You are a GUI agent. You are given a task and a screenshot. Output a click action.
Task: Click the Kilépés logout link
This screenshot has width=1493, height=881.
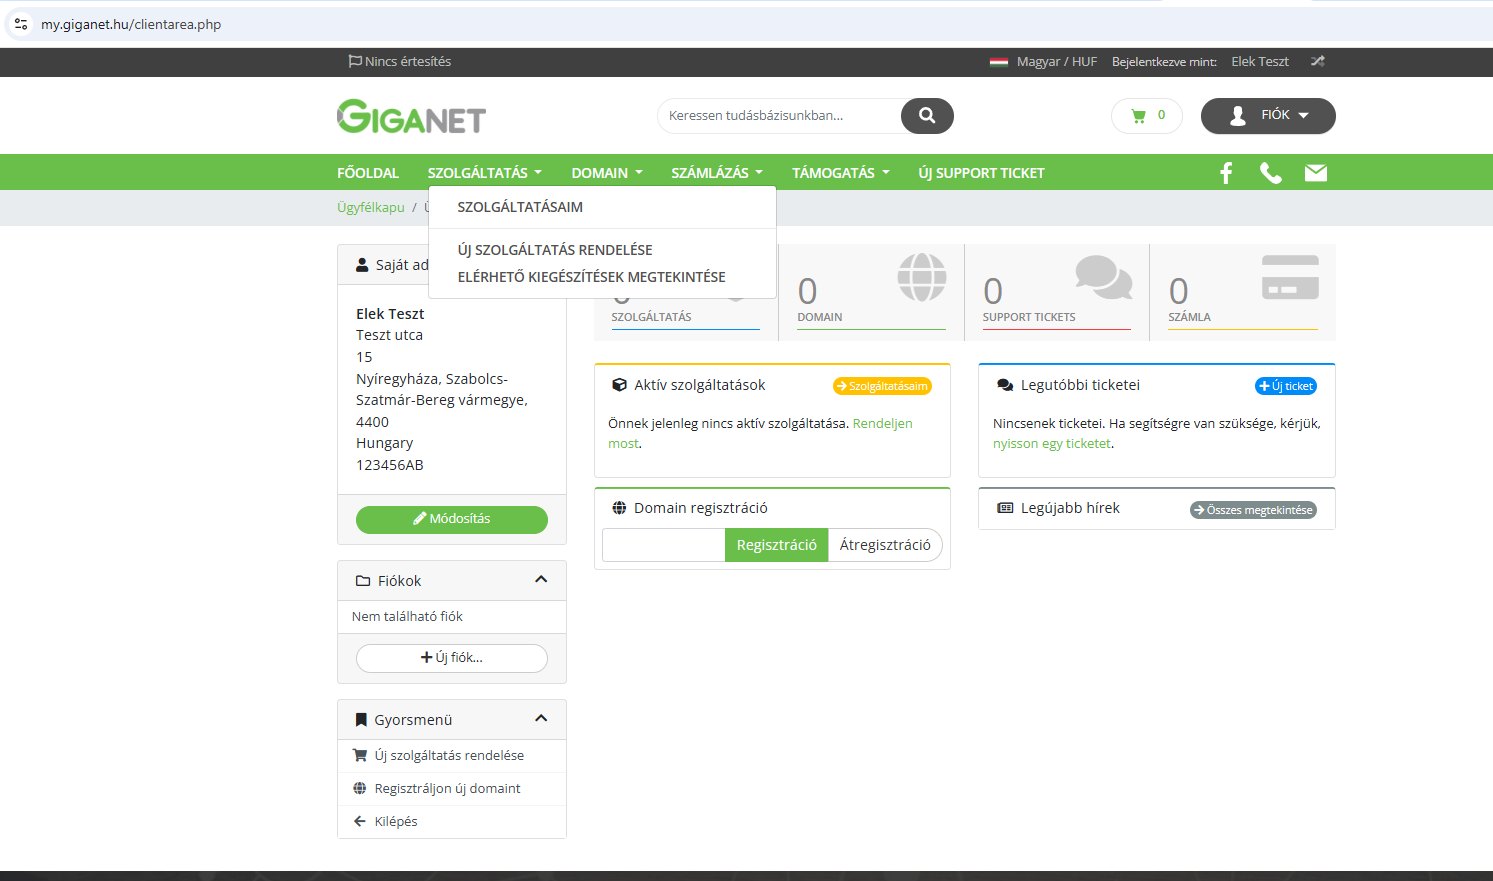pyautogui.click(x=396, y=821)
